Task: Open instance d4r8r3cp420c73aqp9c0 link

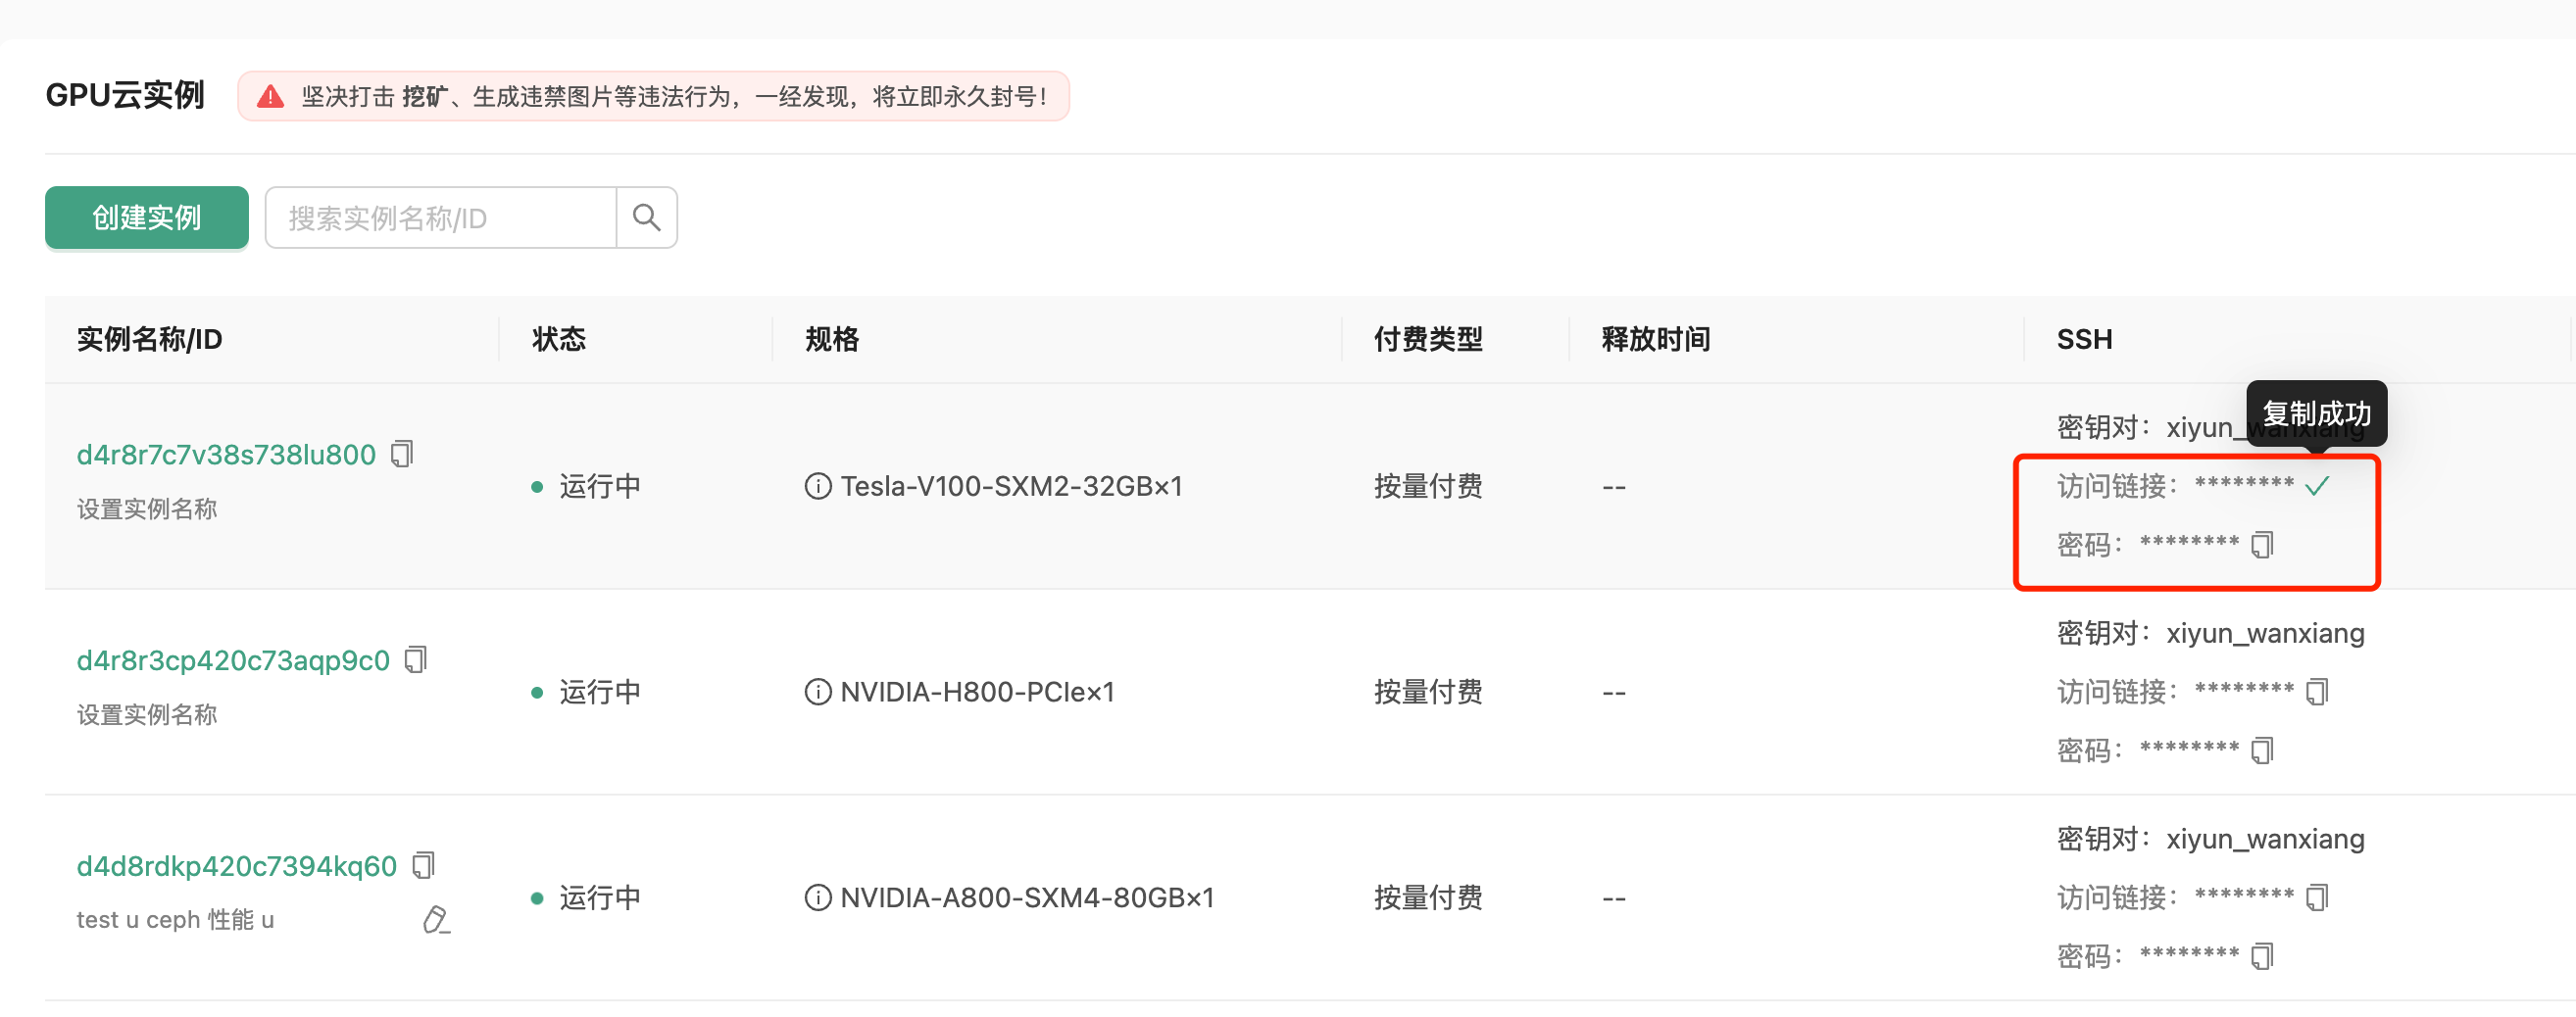Action: [233, 661]
